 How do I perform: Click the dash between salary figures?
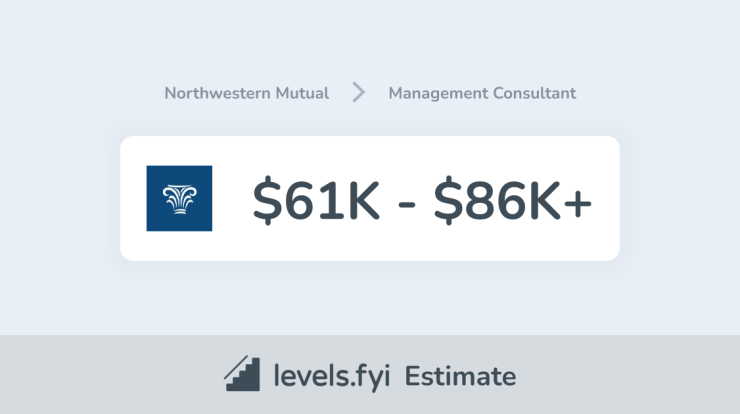pos(406,204)
